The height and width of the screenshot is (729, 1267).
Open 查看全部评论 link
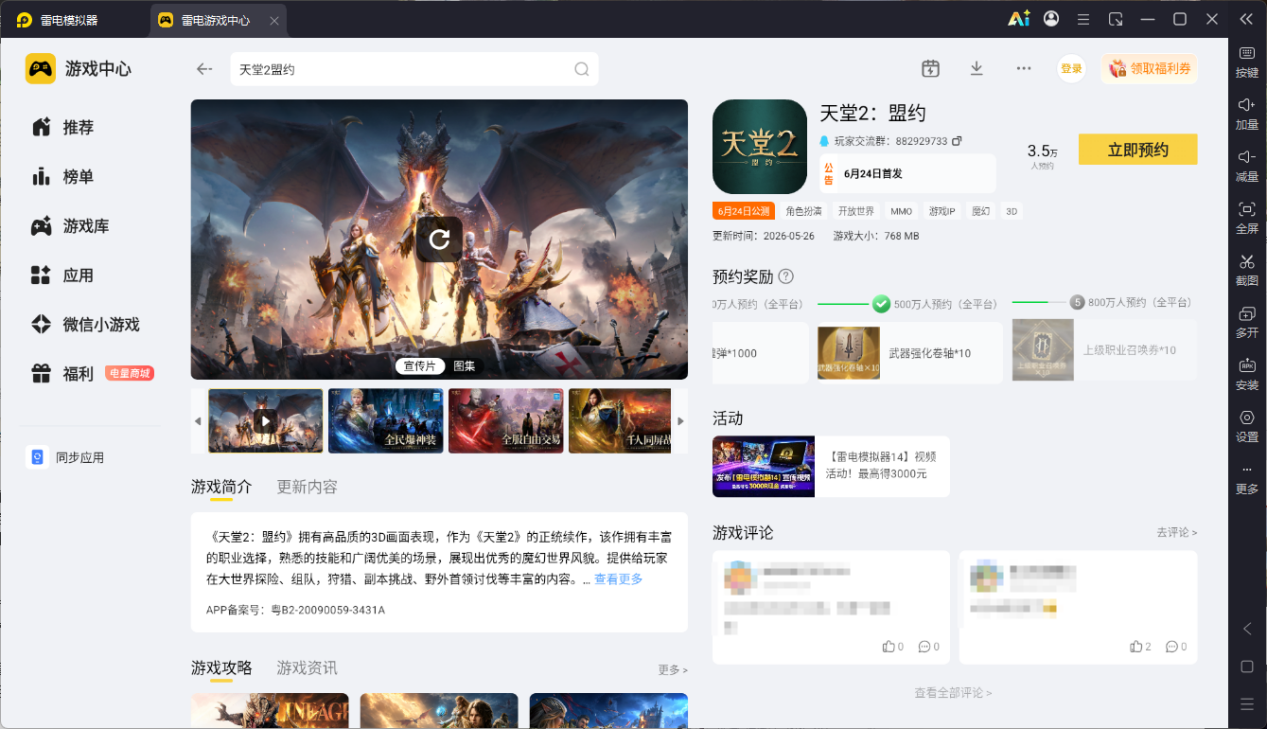tap(953, 693)
